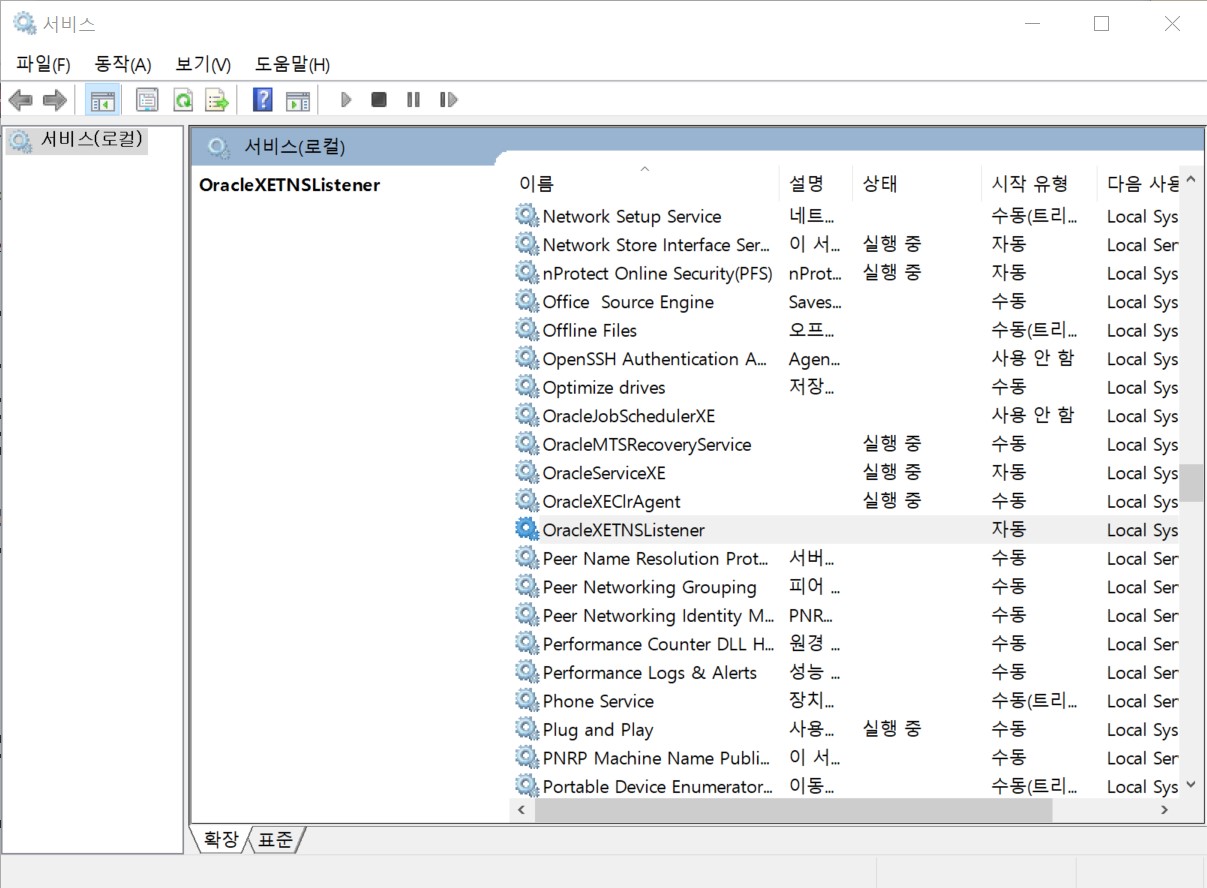The width and height of the screenshot is (1207, 888).
Task: Click gear icon of Optimize drives row
Action: (527, 387)
